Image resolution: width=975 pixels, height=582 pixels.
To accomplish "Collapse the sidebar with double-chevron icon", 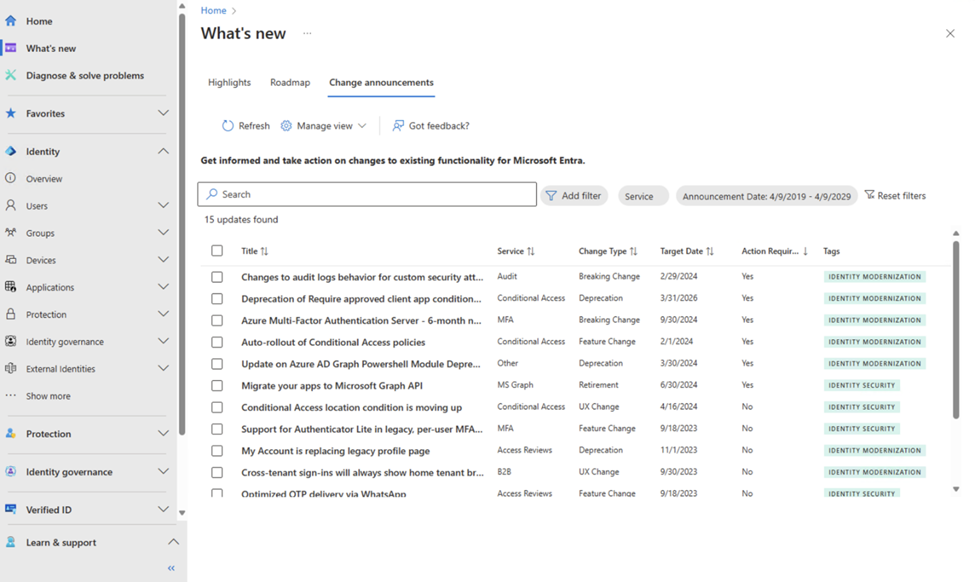I will point(171,568).
